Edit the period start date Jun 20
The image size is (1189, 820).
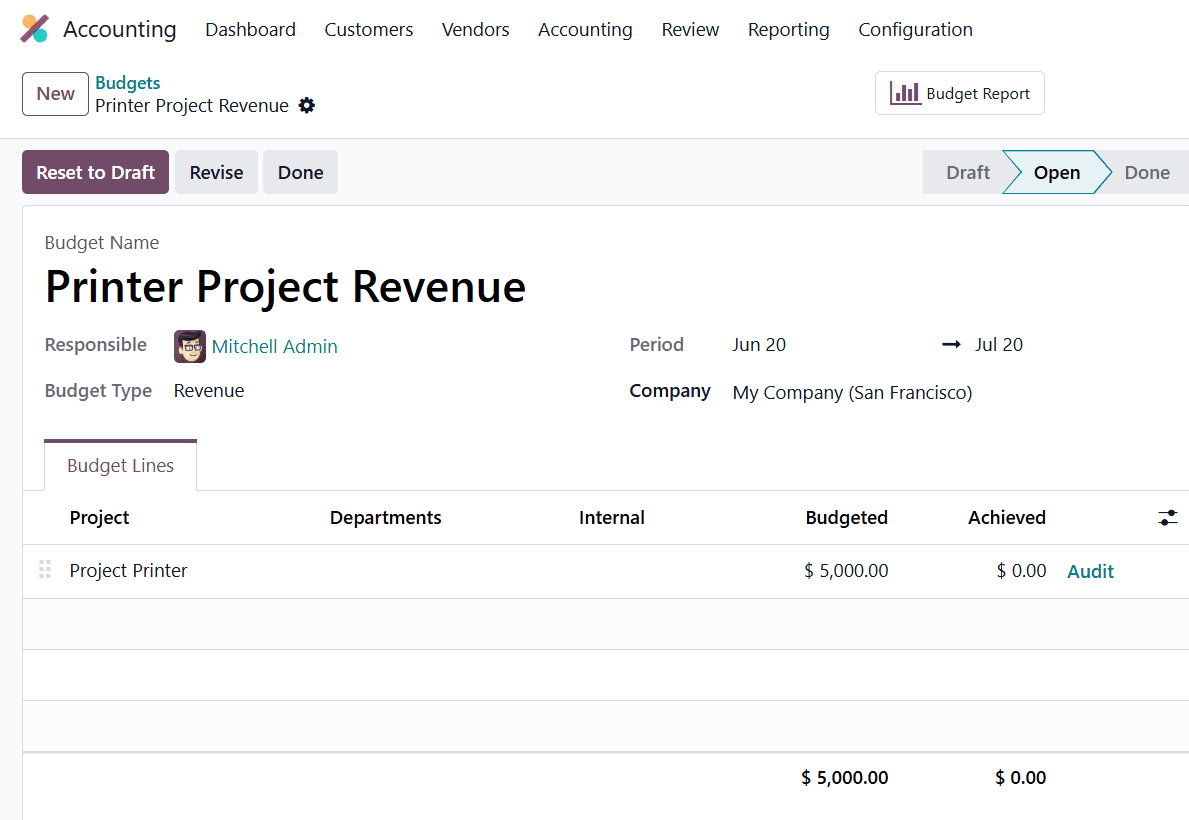pyautogui.click(x=759, y=344)
